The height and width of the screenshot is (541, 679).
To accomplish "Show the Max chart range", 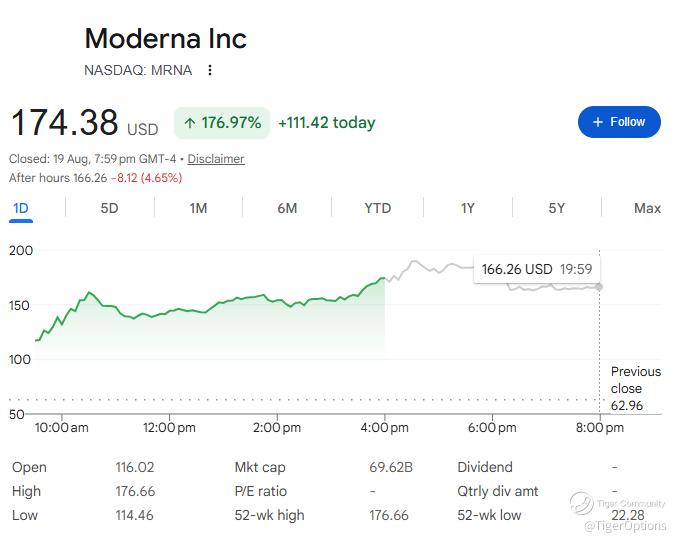I will pos(647,208).
